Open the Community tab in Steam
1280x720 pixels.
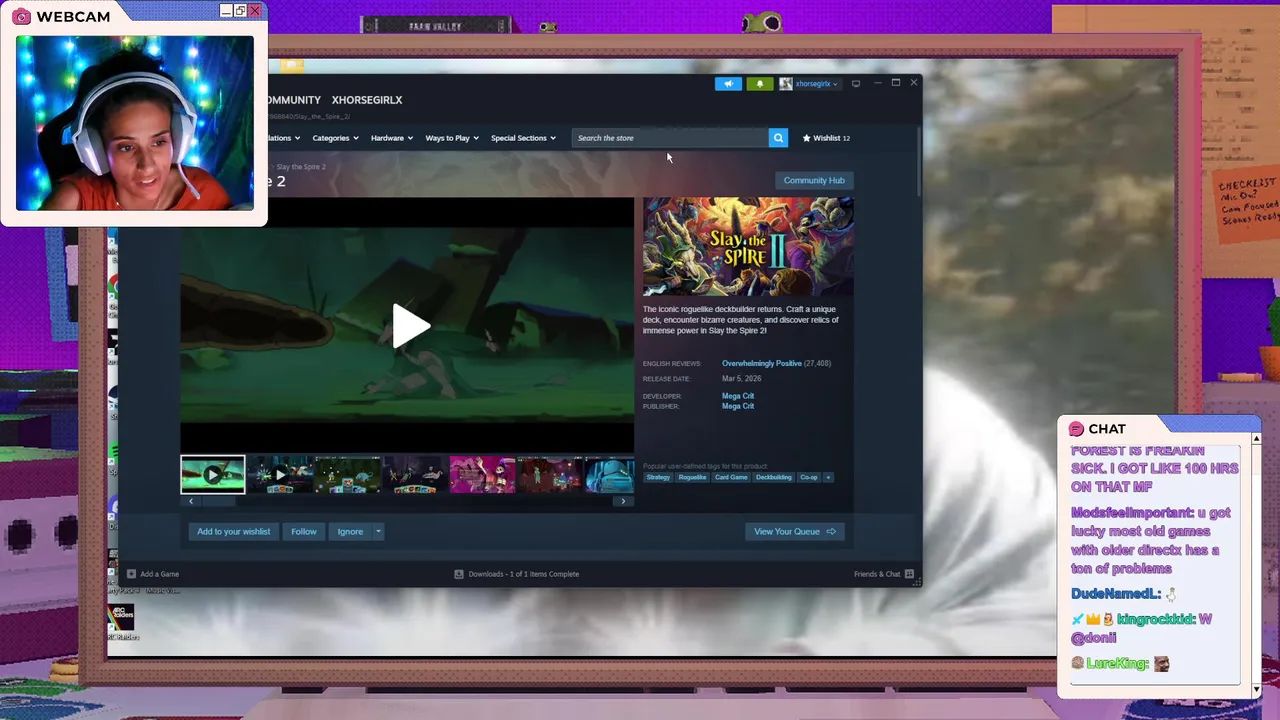(294, 100)
